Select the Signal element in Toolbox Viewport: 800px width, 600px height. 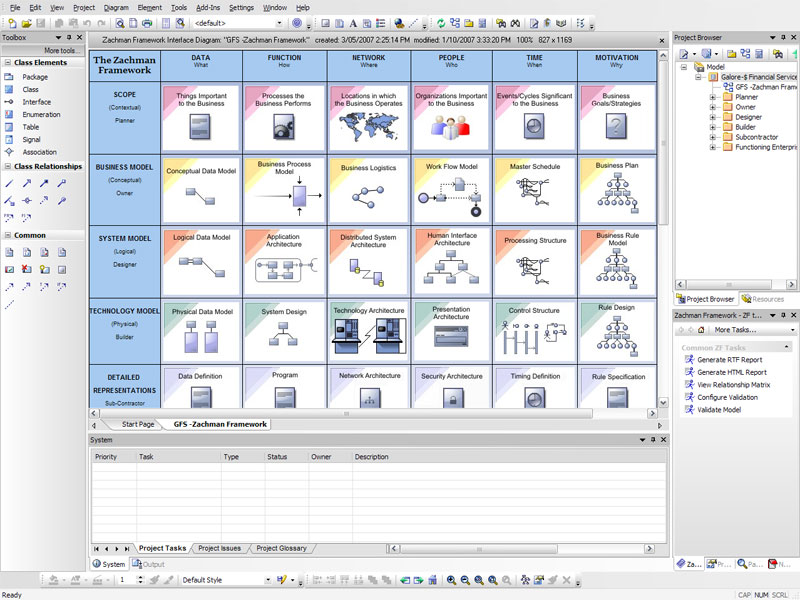[x=32, y=140]
